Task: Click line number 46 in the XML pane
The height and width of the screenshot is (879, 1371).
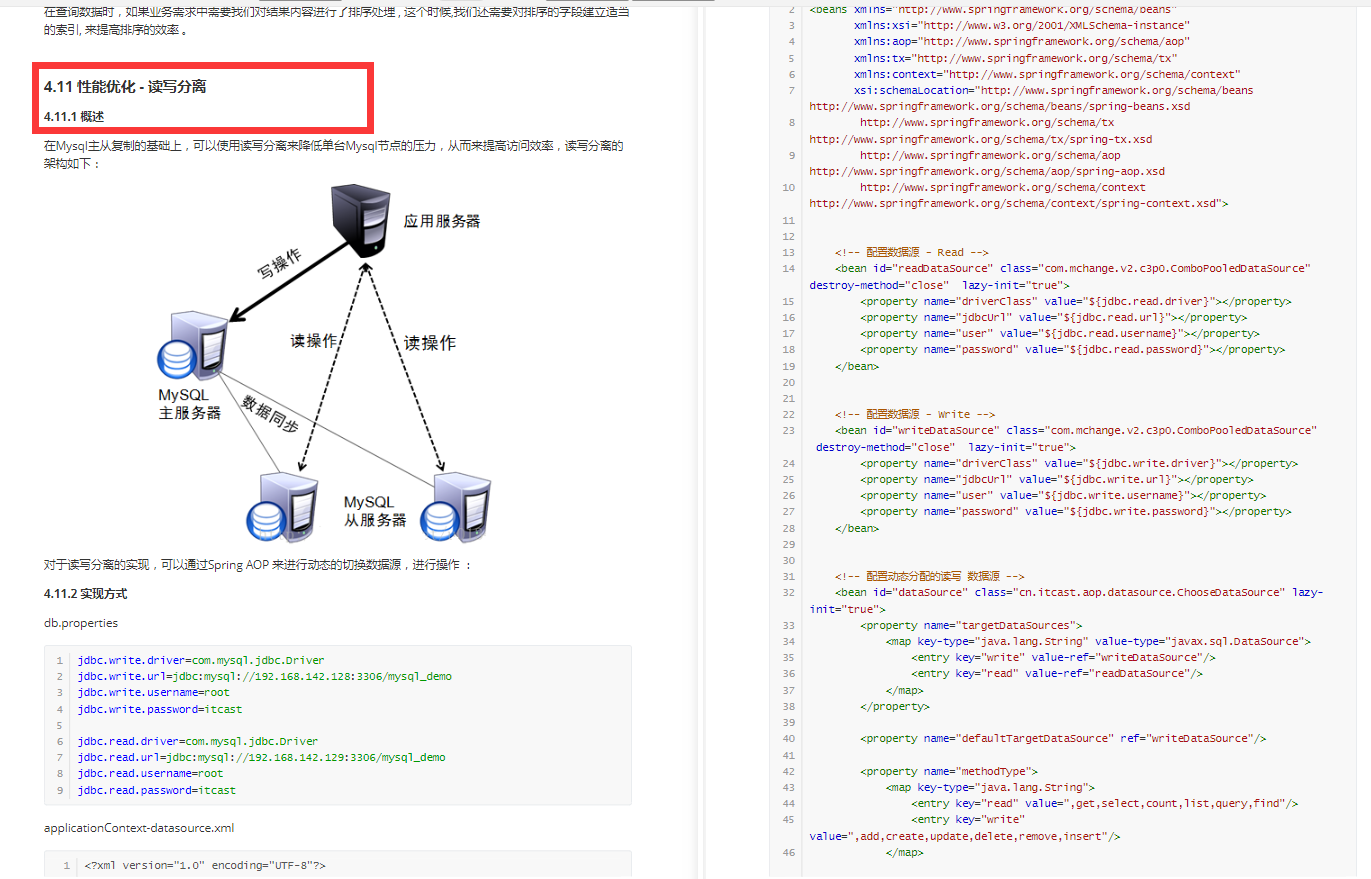Action: (x=788, y=852)
